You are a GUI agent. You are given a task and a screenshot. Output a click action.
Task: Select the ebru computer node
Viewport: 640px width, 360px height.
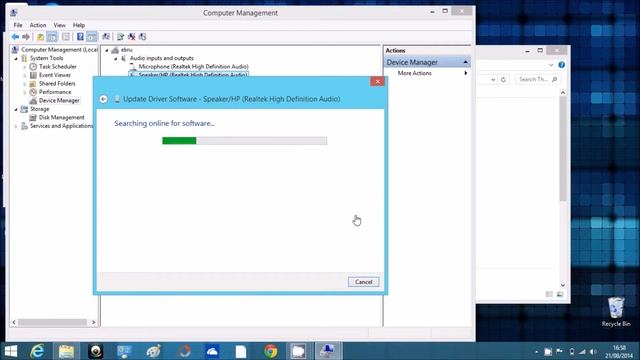[127, 50]
